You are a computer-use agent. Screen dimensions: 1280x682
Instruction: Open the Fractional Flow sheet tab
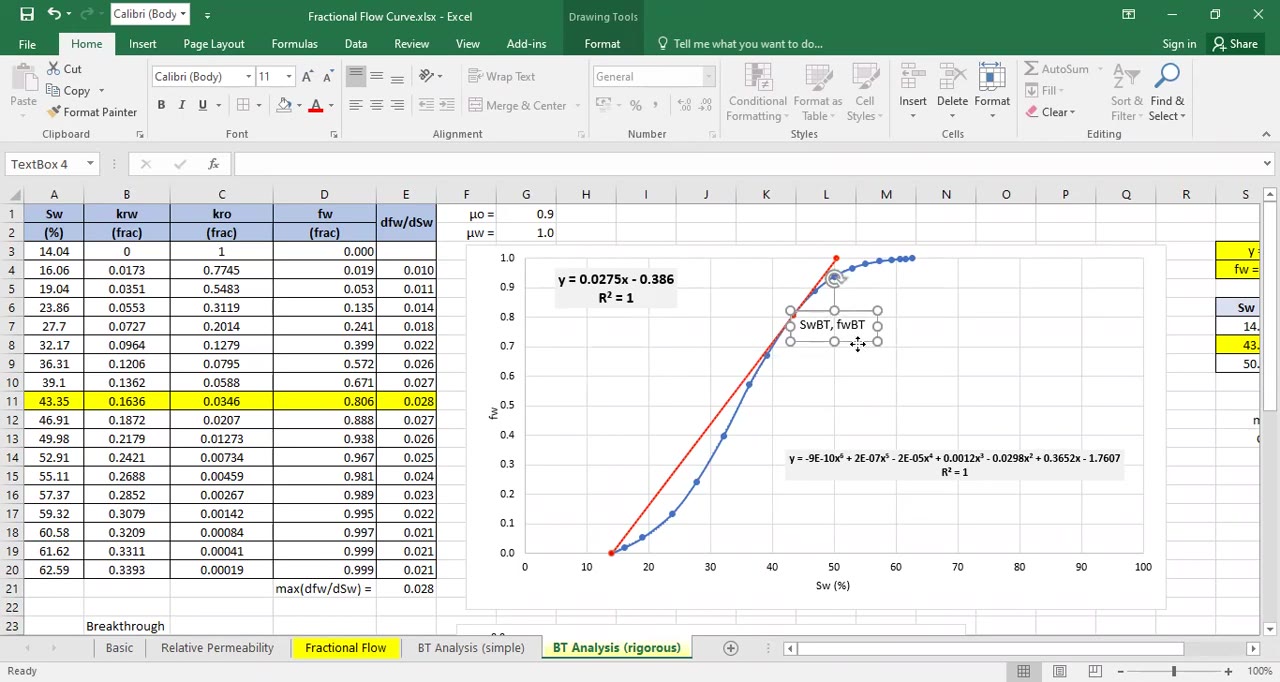(x=345, y=647)
